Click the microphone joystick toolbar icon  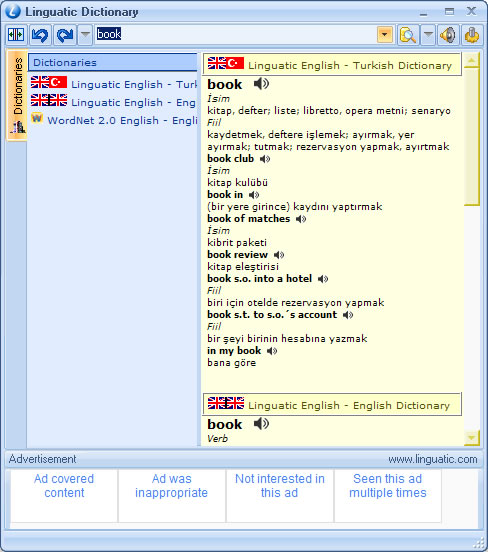[x=472, y=35]
